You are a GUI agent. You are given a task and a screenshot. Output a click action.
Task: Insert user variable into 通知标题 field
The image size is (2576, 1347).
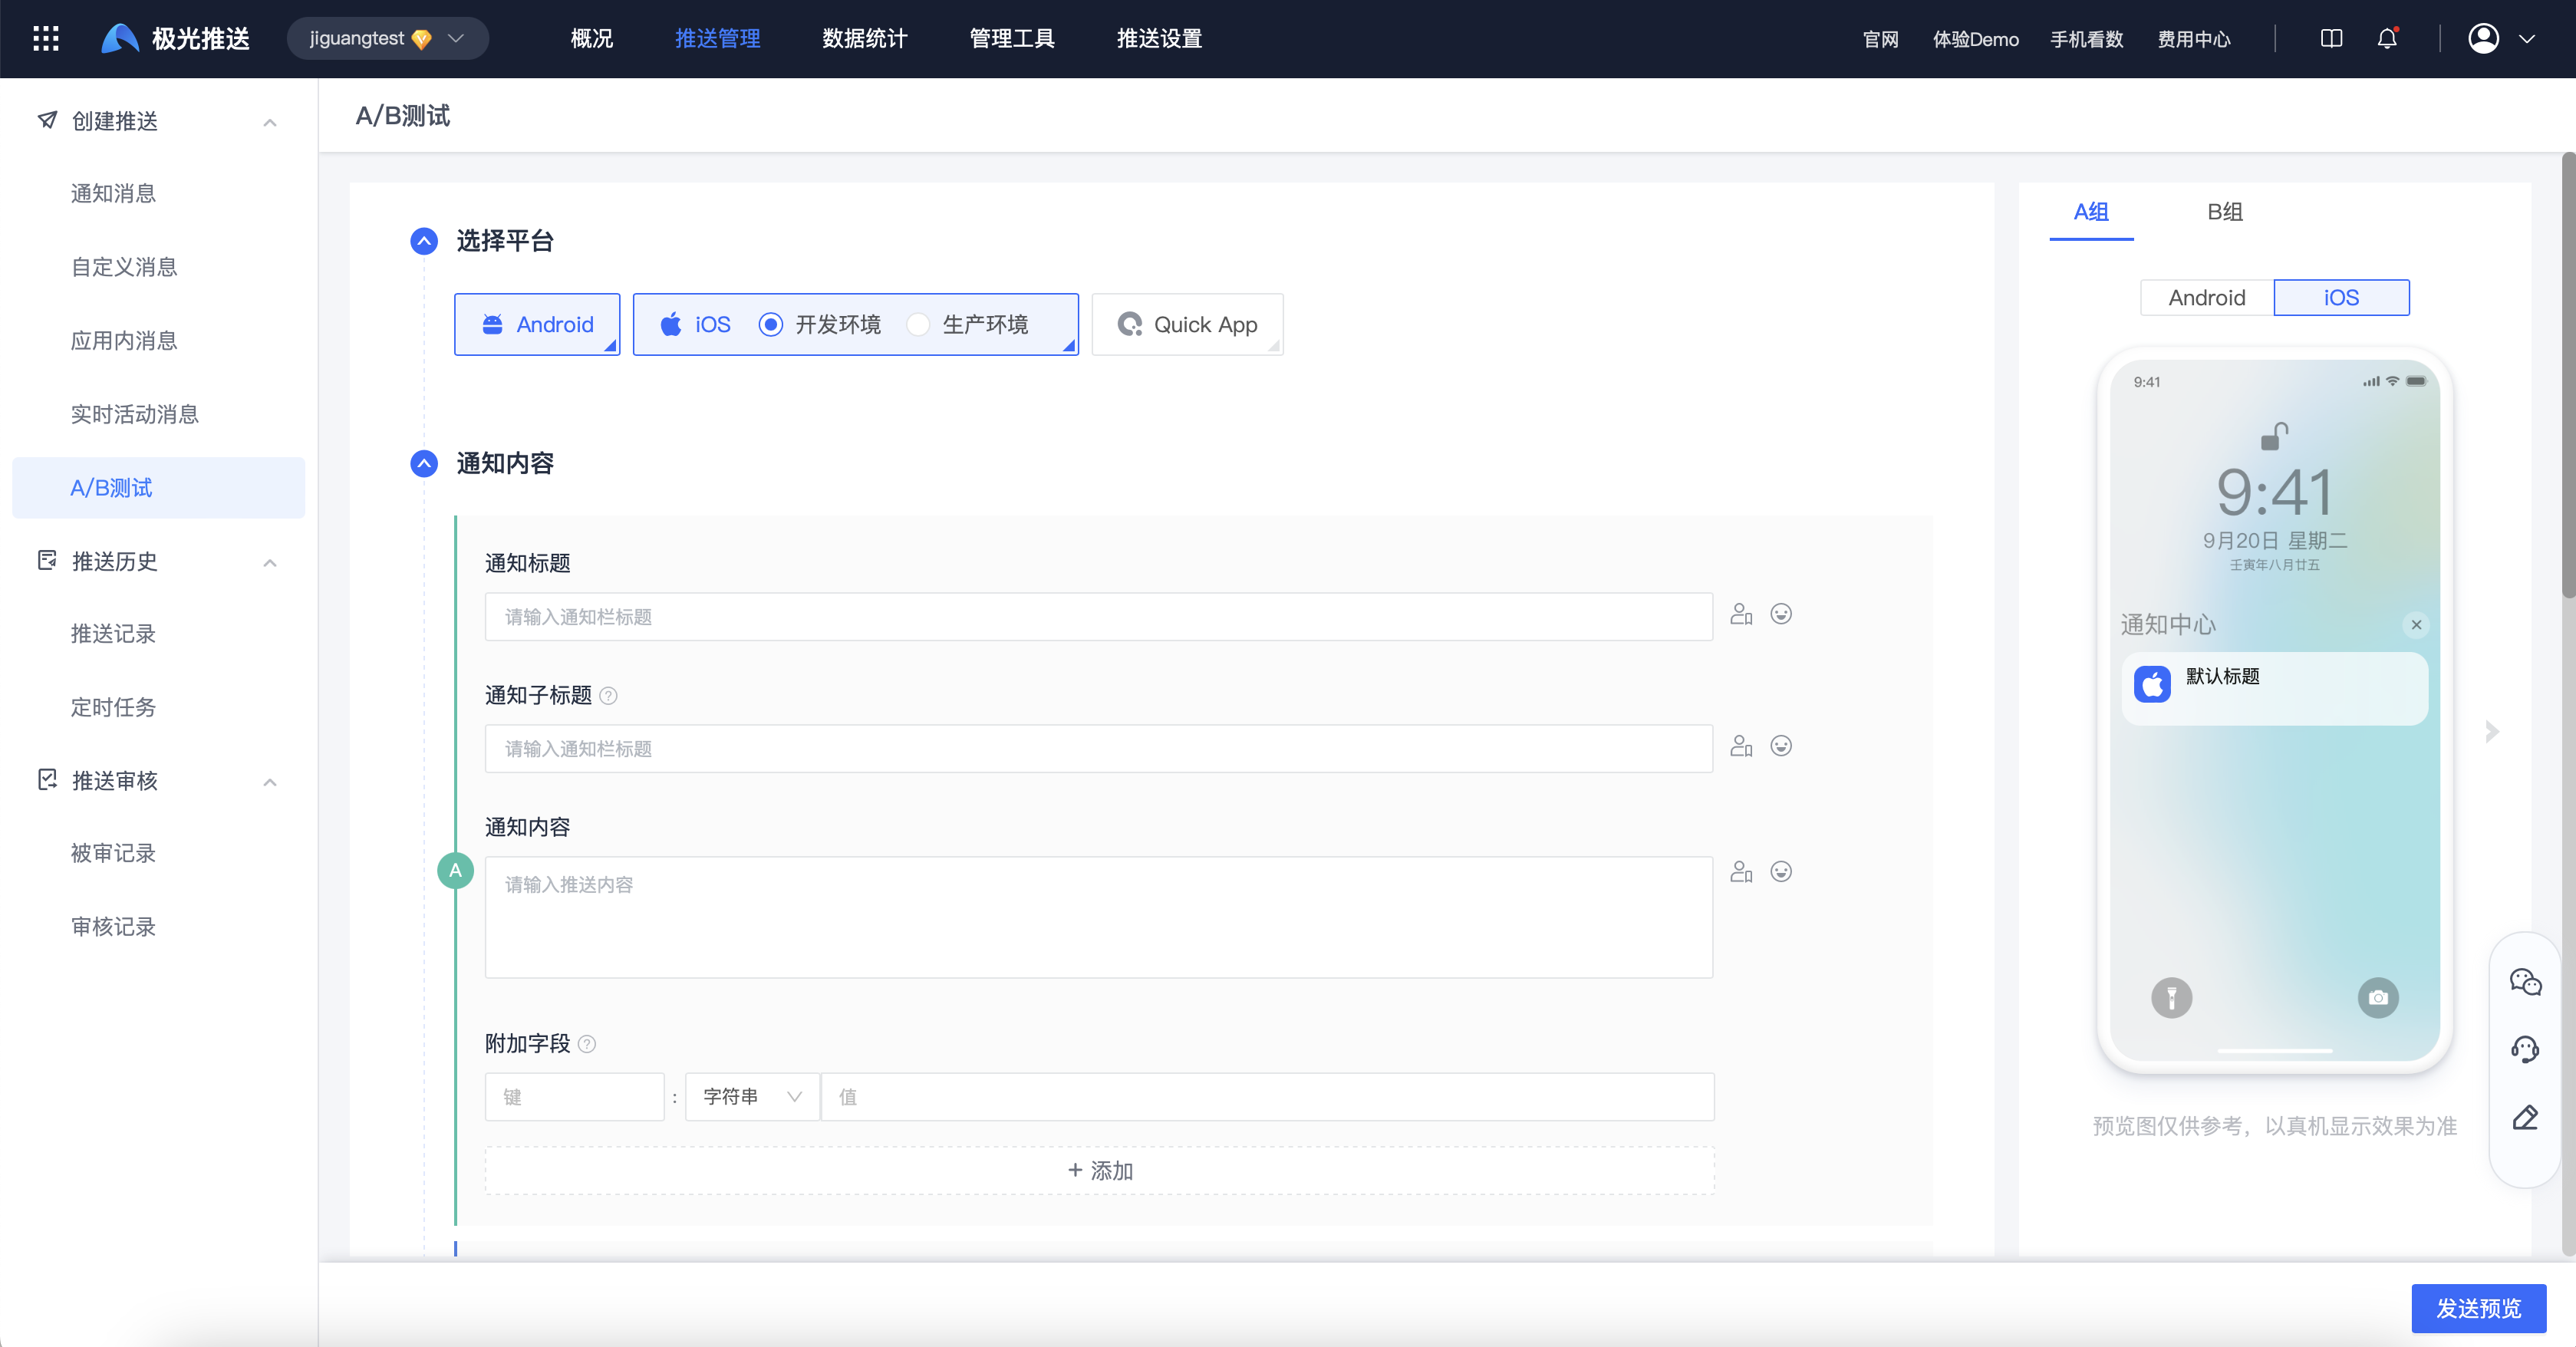[x=1741, y=614]
